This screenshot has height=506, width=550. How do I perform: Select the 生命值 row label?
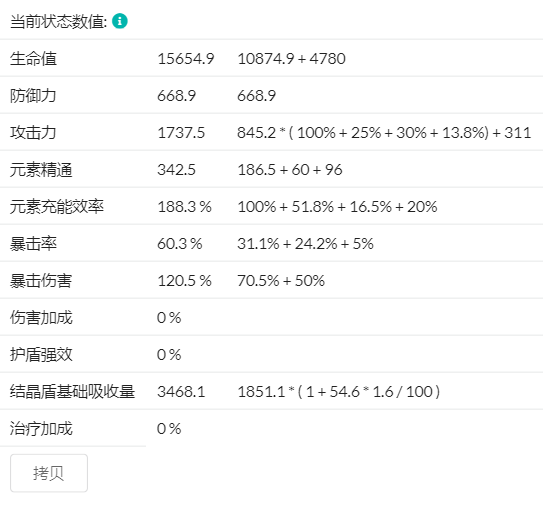[x=33, y=59]
